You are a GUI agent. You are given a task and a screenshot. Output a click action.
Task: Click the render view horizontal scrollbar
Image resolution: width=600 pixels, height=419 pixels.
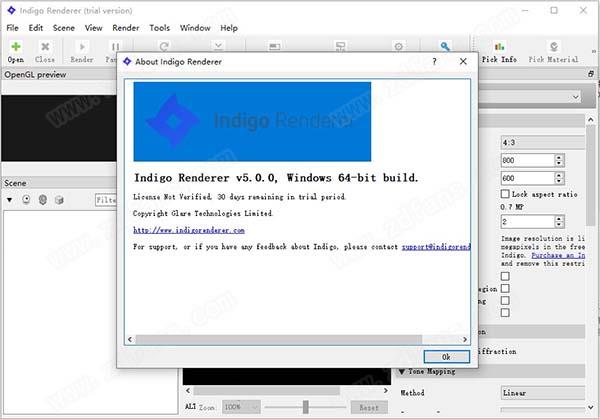click(x=266, y=390)
